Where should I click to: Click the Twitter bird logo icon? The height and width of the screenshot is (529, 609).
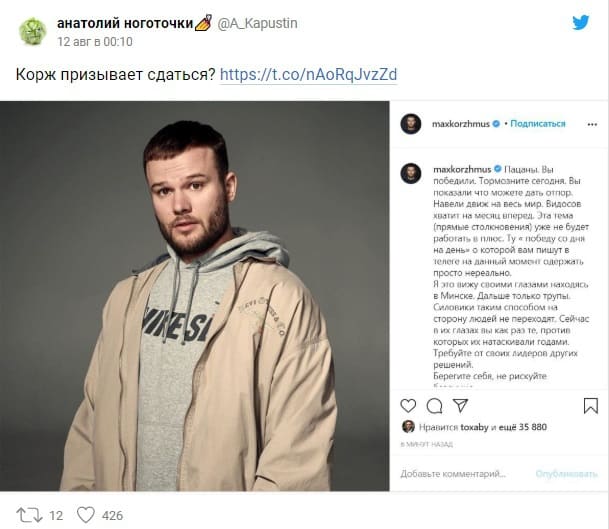581,23
